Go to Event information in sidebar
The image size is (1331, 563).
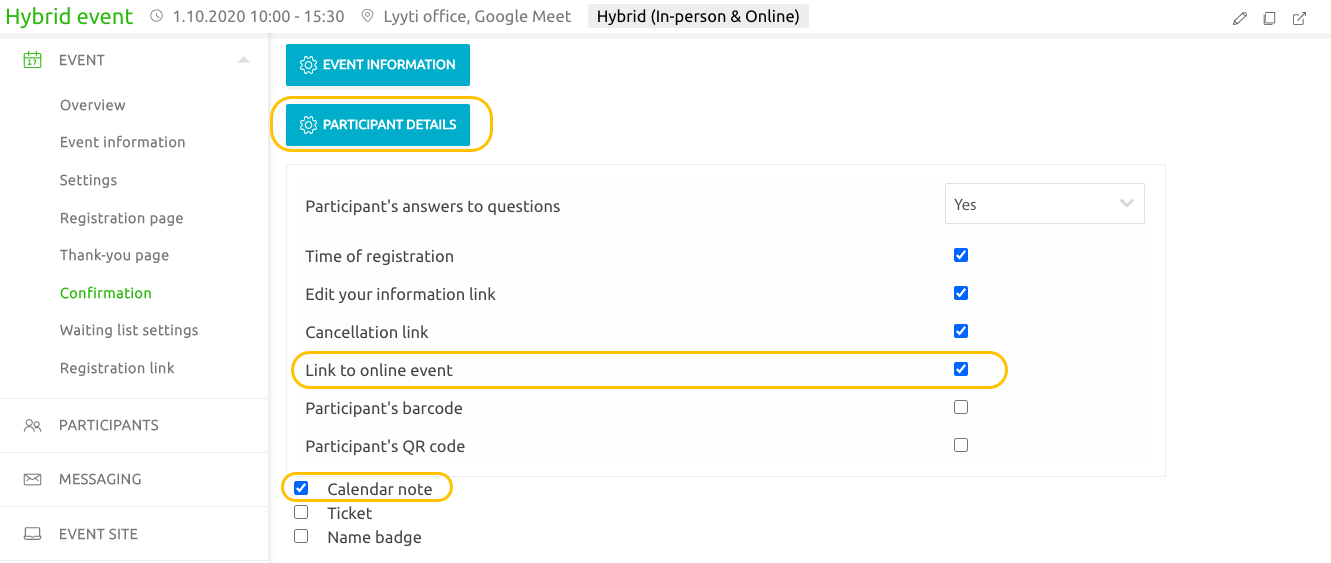pyautogui.click(x=123, y=142)
